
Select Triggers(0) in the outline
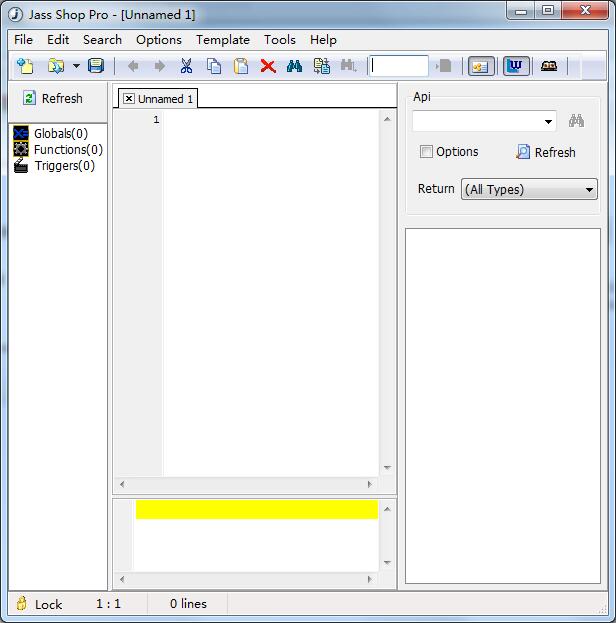(x=65, y=165)
